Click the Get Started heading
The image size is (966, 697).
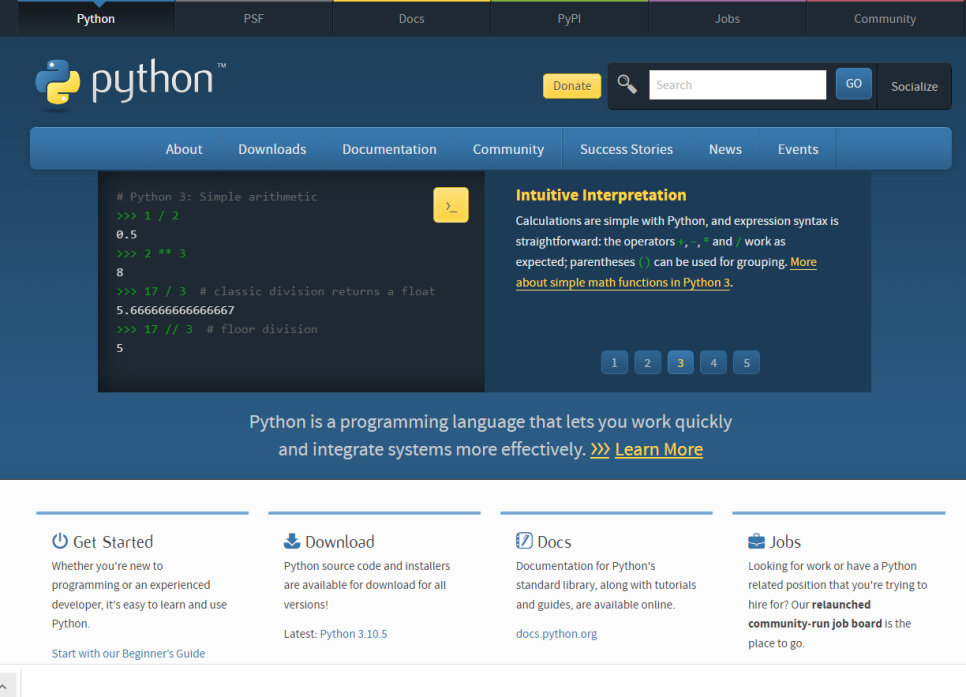(x=113, y=542)
